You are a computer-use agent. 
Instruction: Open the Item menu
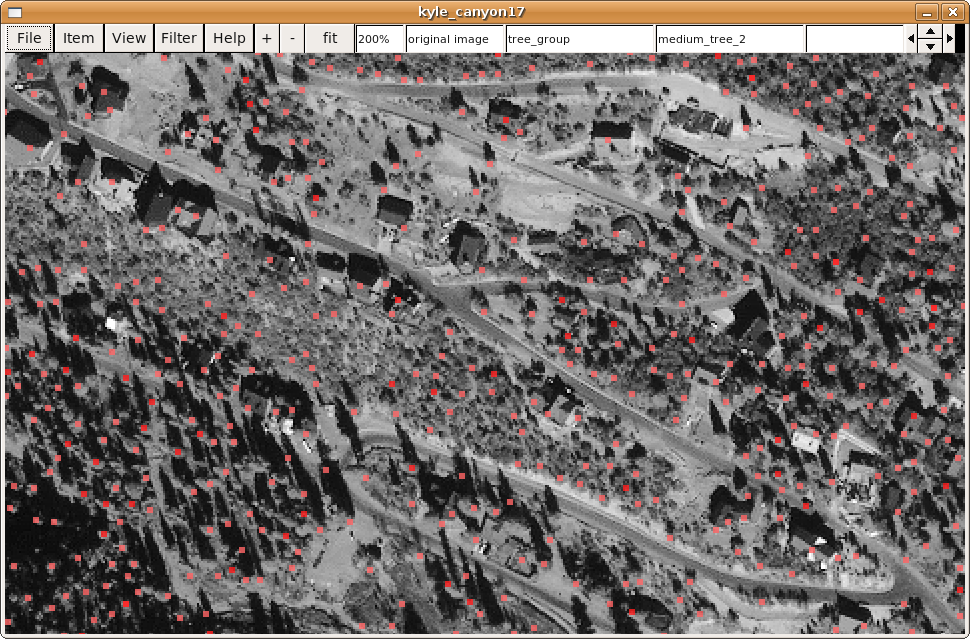[x=79, y=38]
